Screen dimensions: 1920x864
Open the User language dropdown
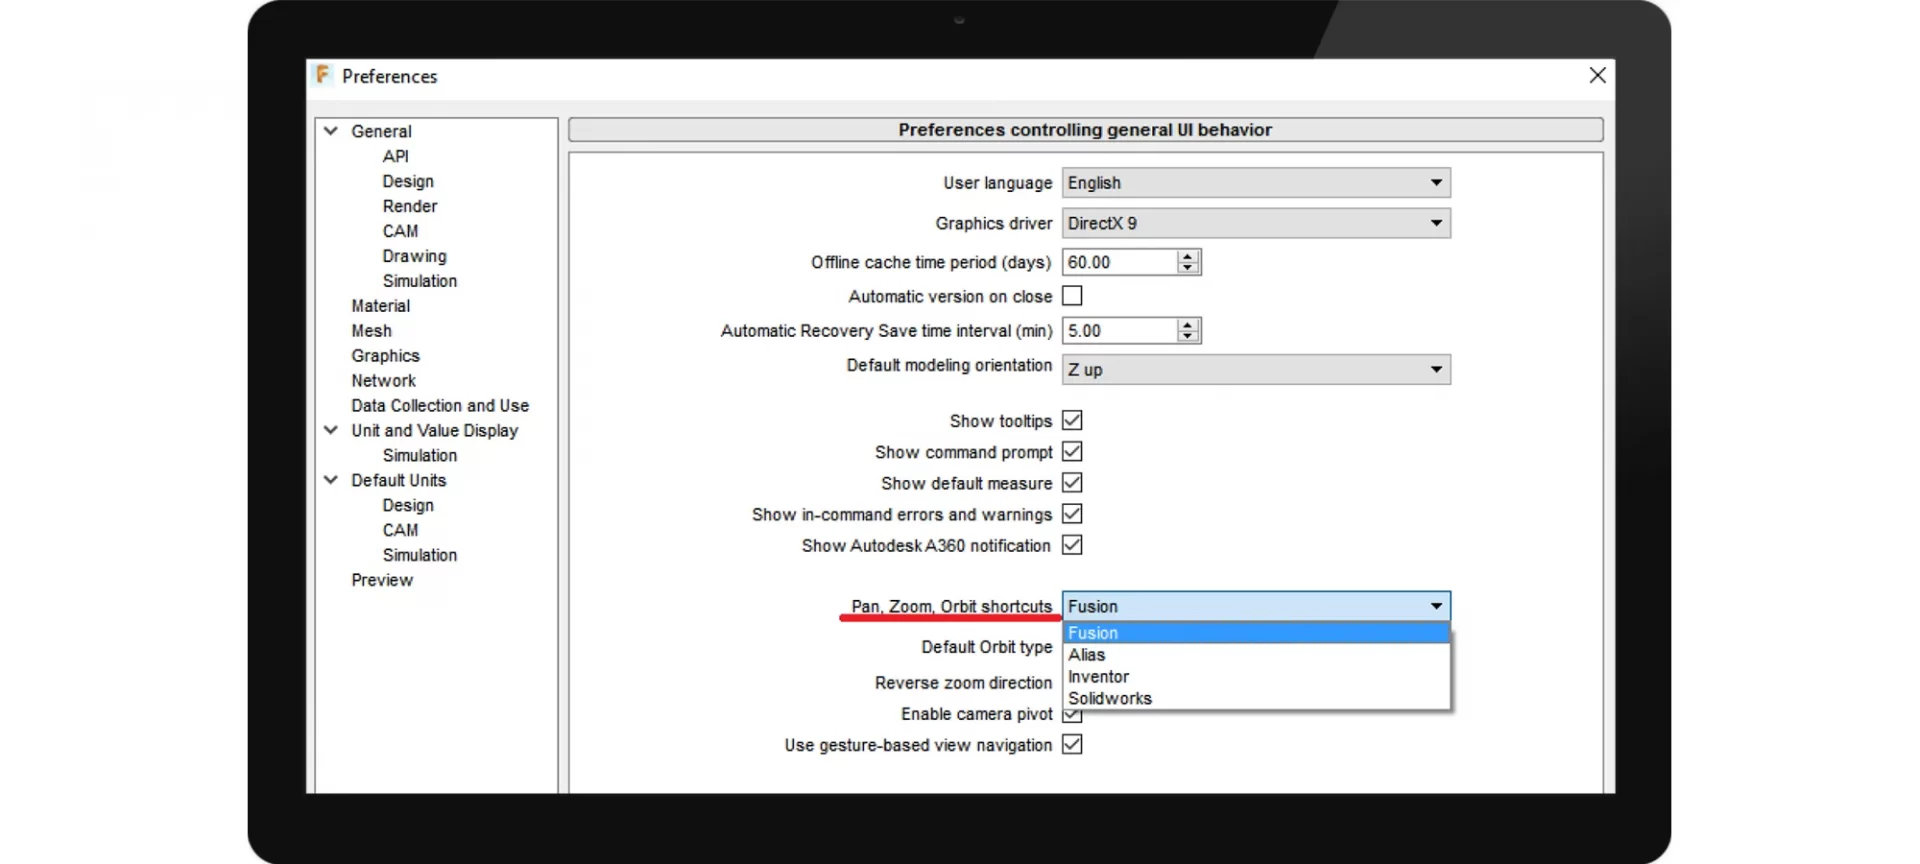1256,183
